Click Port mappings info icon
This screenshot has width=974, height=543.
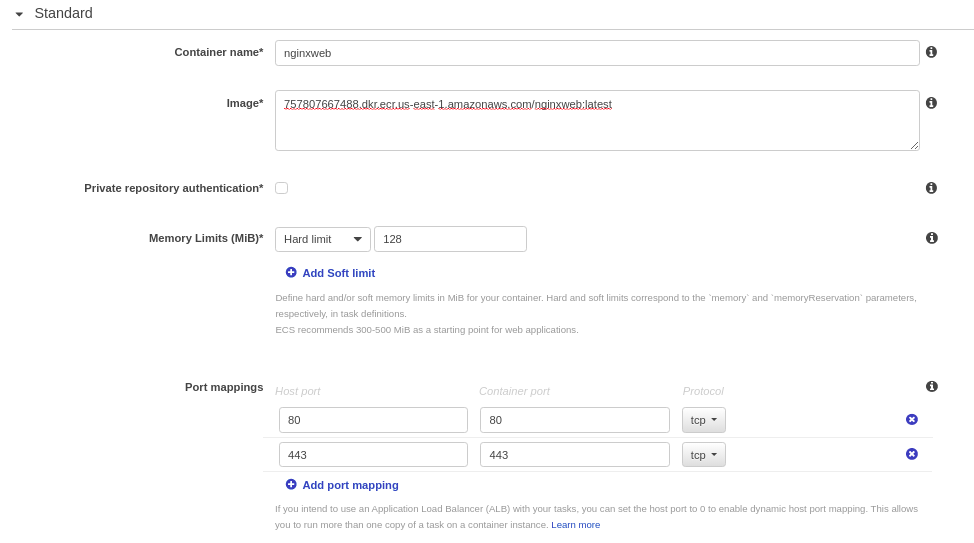(931, 386)
